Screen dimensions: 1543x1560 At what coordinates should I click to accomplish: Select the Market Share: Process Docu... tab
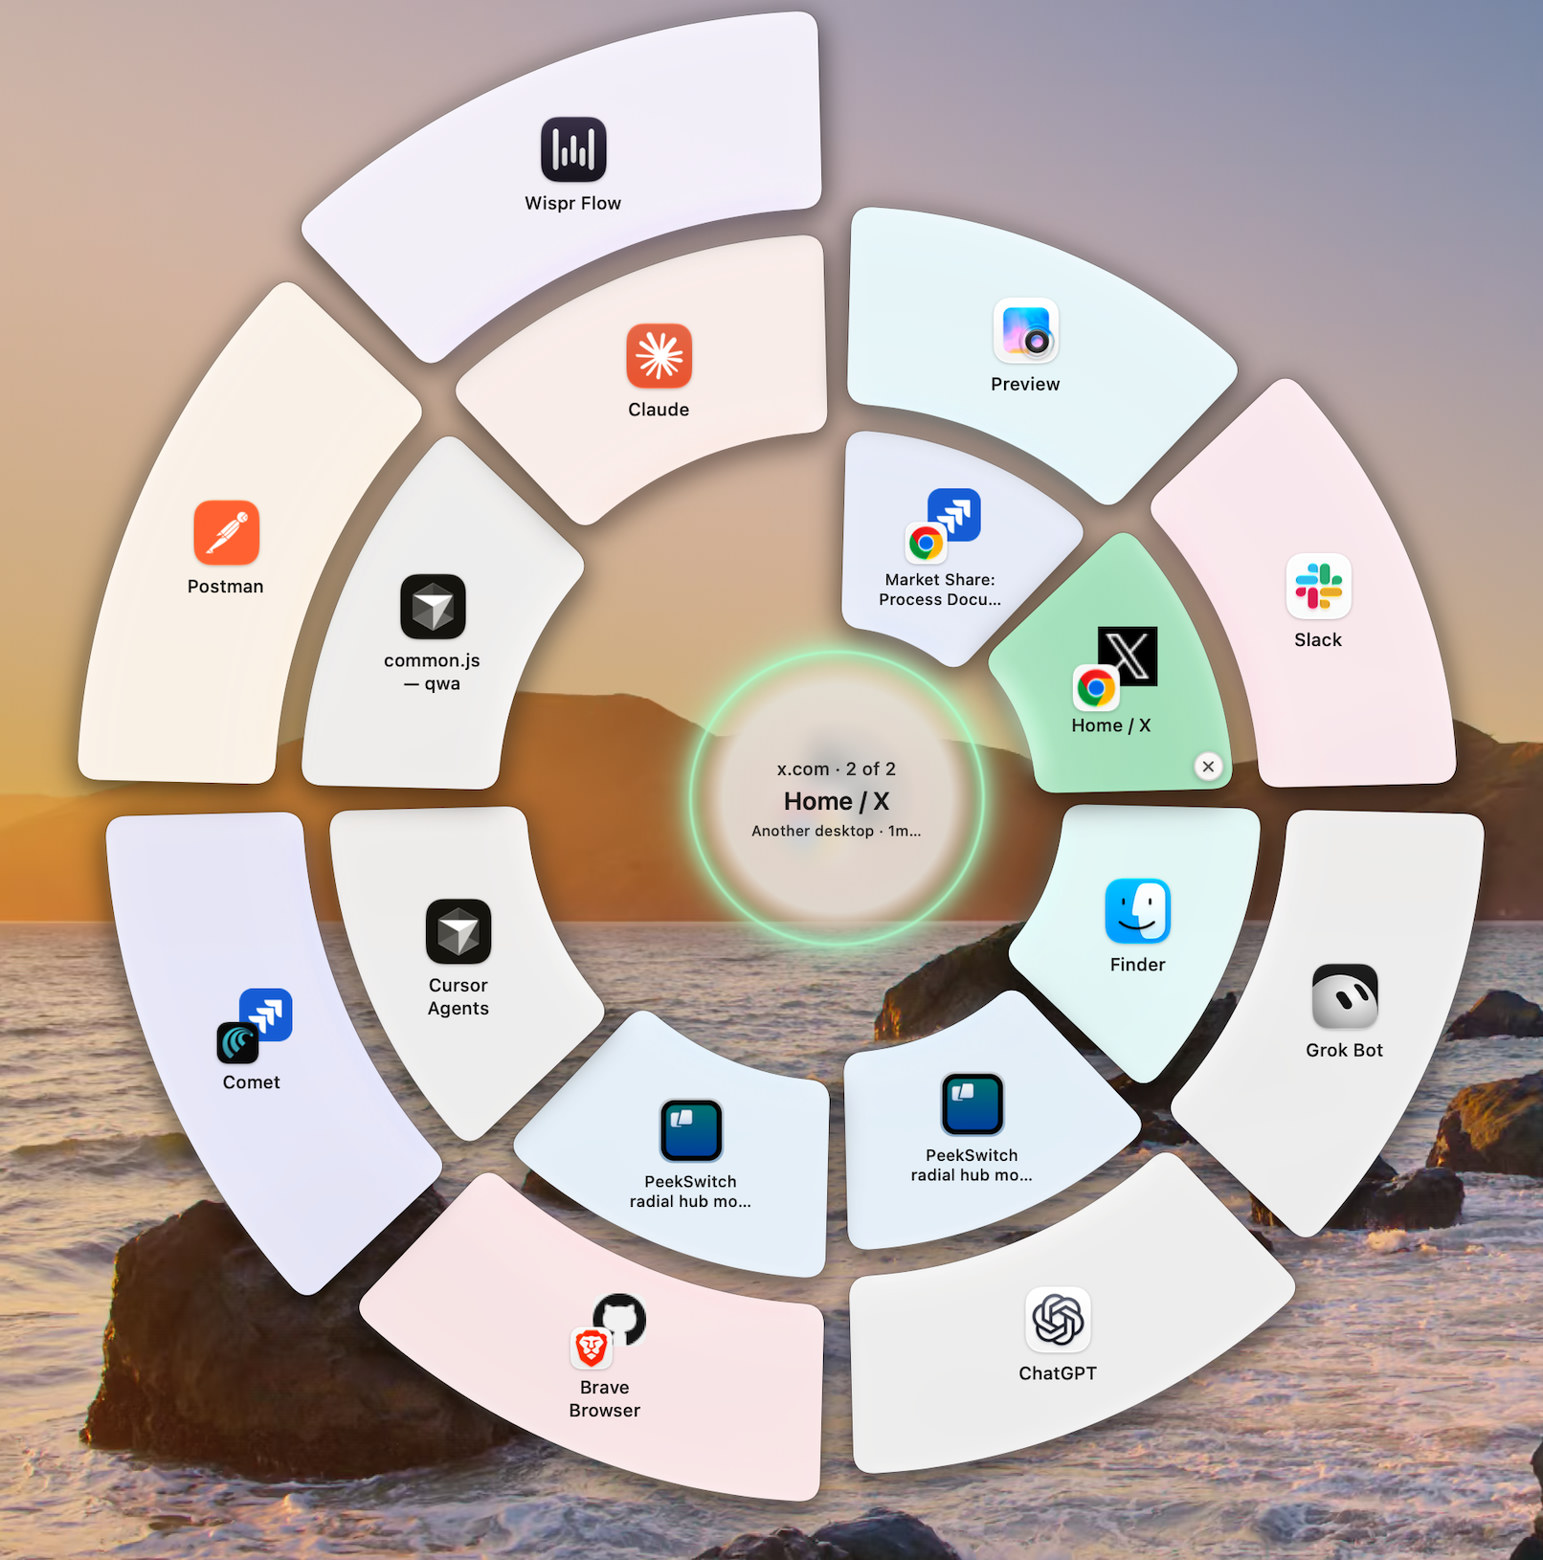point(940,550)
